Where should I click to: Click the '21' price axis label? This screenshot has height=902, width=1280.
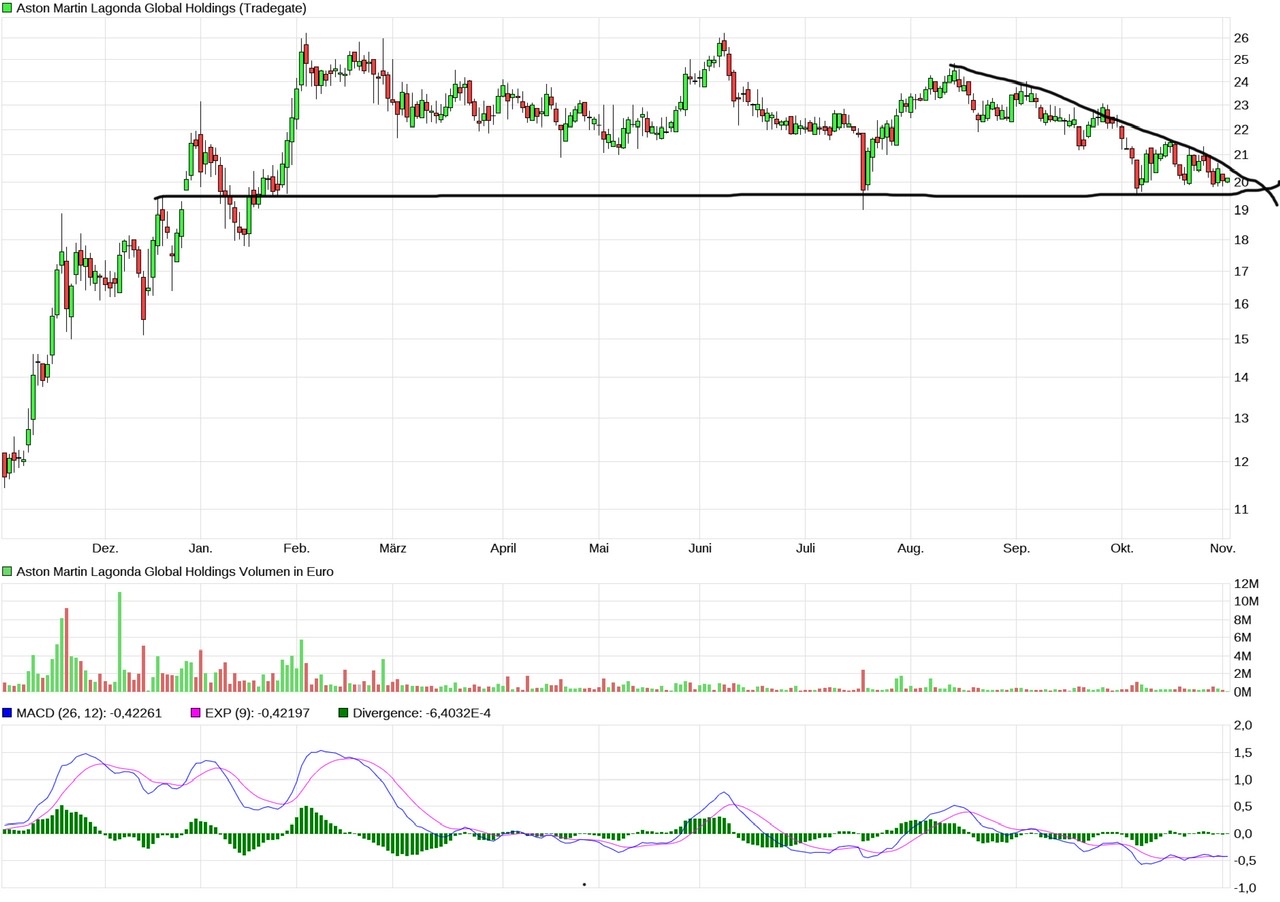pyautogui.click(x=1241, y=155)
